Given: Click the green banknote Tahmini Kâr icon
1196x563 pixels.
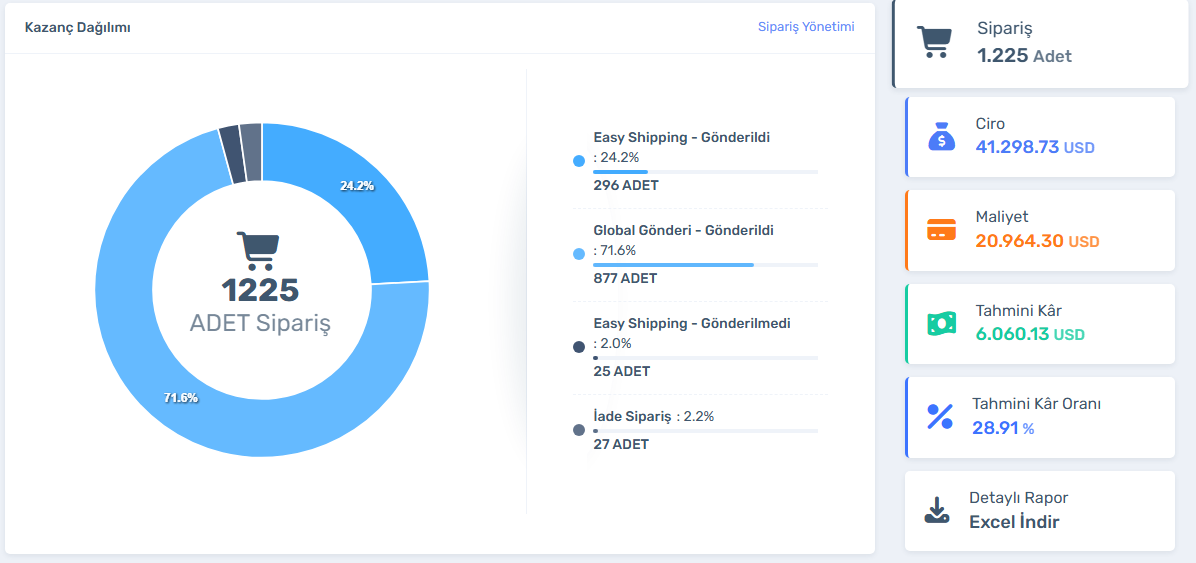Looking at the screenshot, I should pyautogui.click(x=941, y=324).
